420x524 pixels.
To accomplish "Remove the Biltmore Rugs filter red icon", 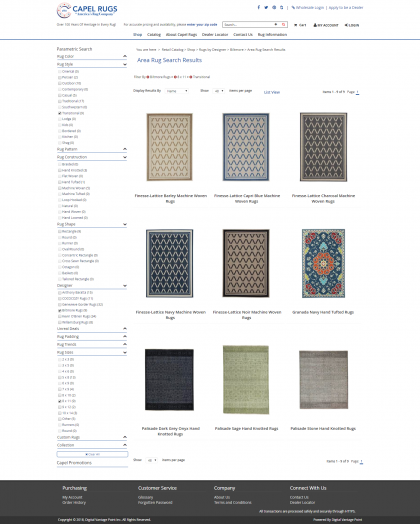I will (148, 77).
